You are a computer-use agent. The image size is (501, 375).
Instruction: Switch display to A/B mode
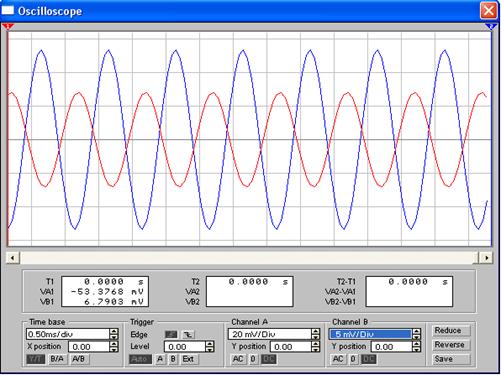[79, 359]
